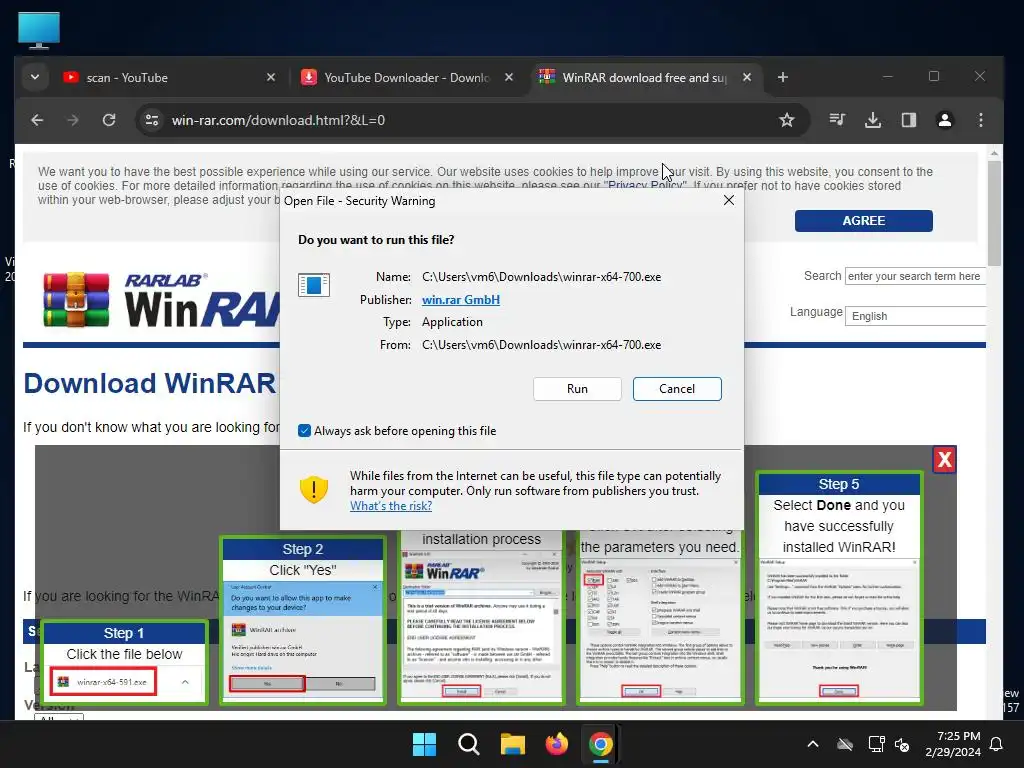Open the notifications bell icon
Screen dimensions: 1024x768
point(997,744)
